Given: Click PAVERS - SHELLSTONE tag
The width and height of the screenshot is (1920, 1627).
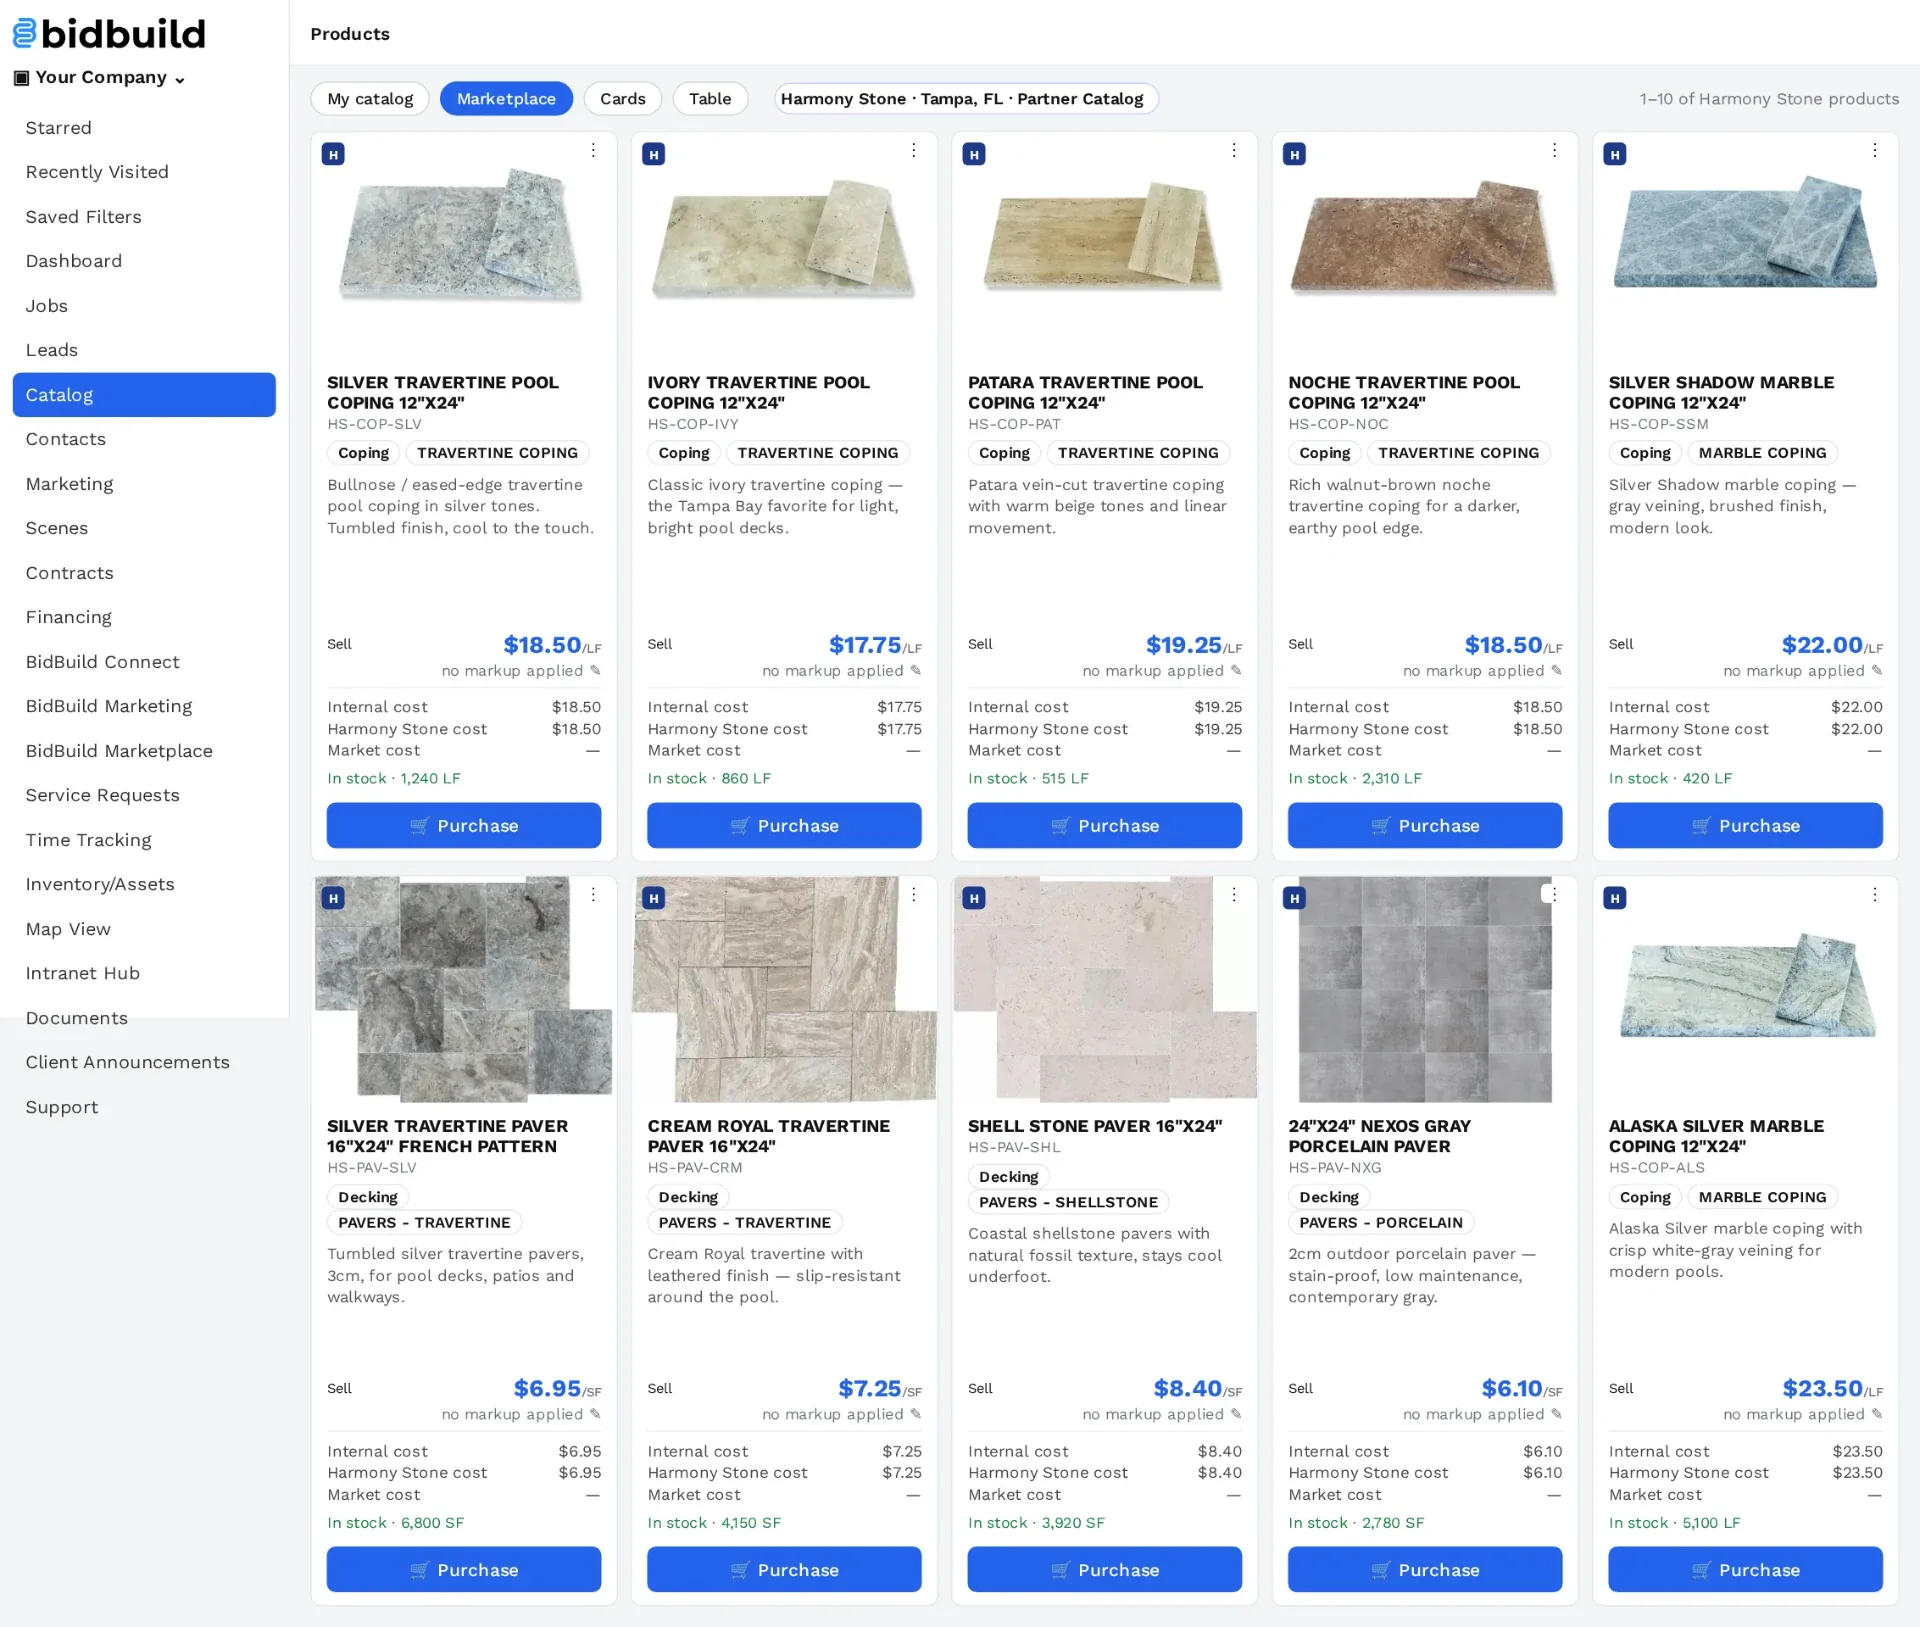Looking at the screenshot, I should [x=1068, y=1202].
